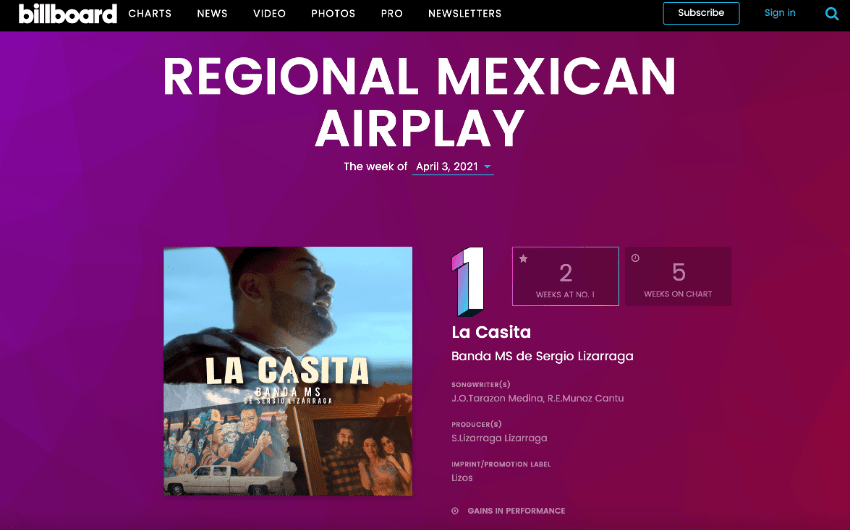Open the search magnifier icon

click(x=832, y=14)
